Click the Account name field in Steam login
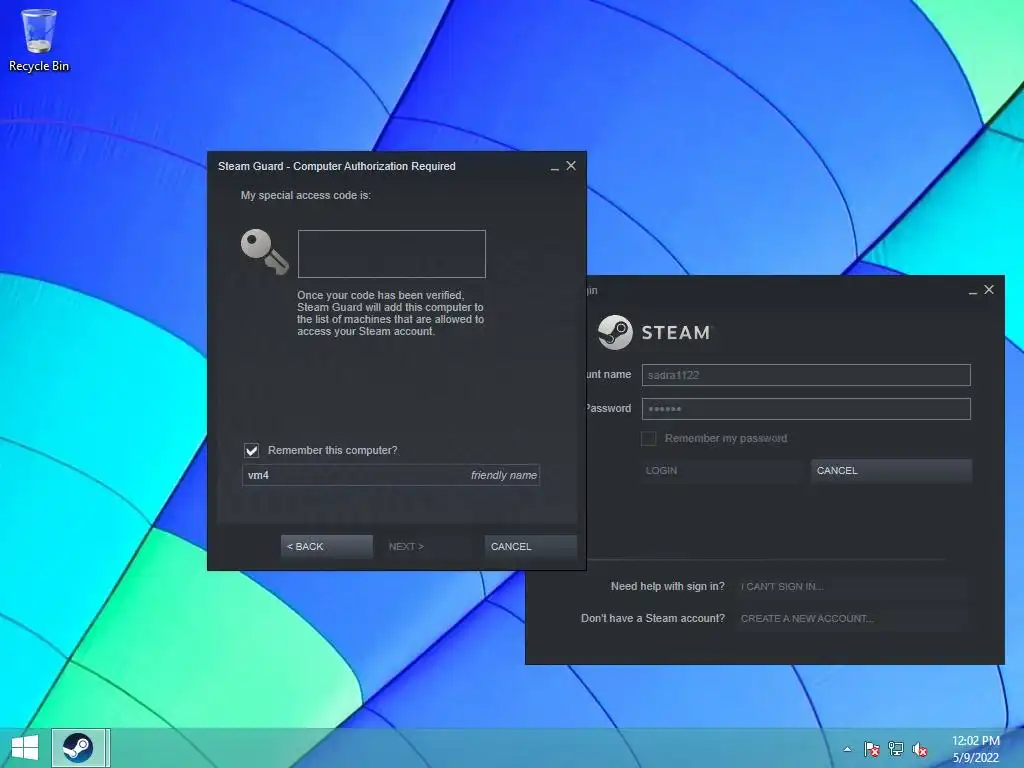Image resolution: width=1024 pixels, height=768 pixels. [x=806, y=375]
